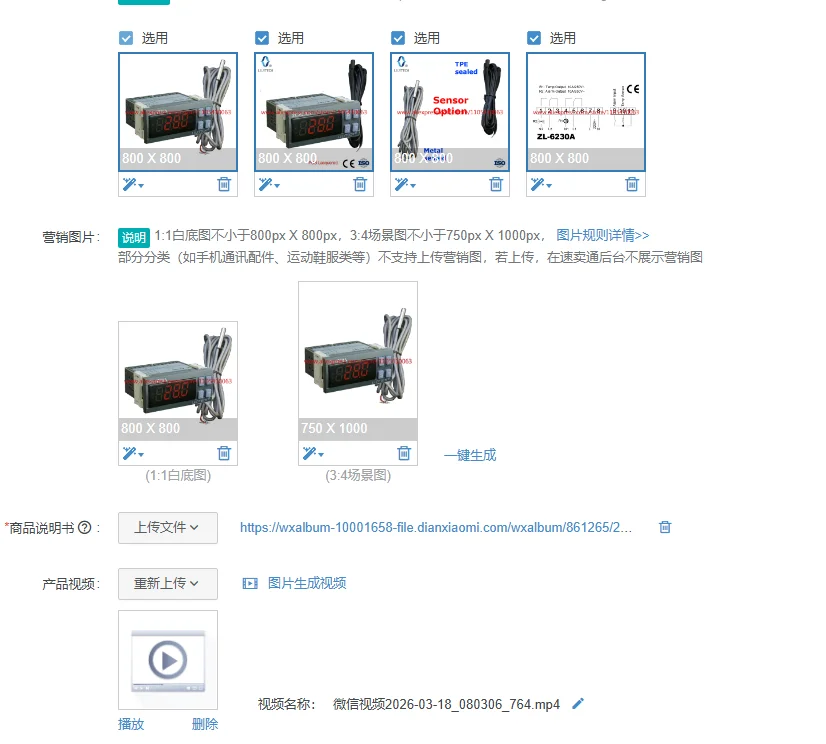Screen dimensions: 826x744
Task: Delete the 1:1白底图 marketing image
Action: coord(224,453)
